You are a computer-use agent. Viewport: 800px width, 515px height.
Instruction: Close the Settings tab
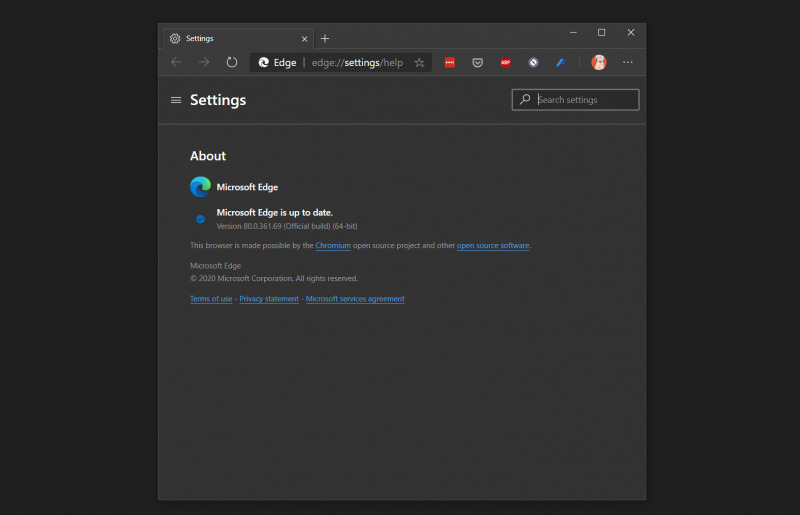[x=305, y=39]
